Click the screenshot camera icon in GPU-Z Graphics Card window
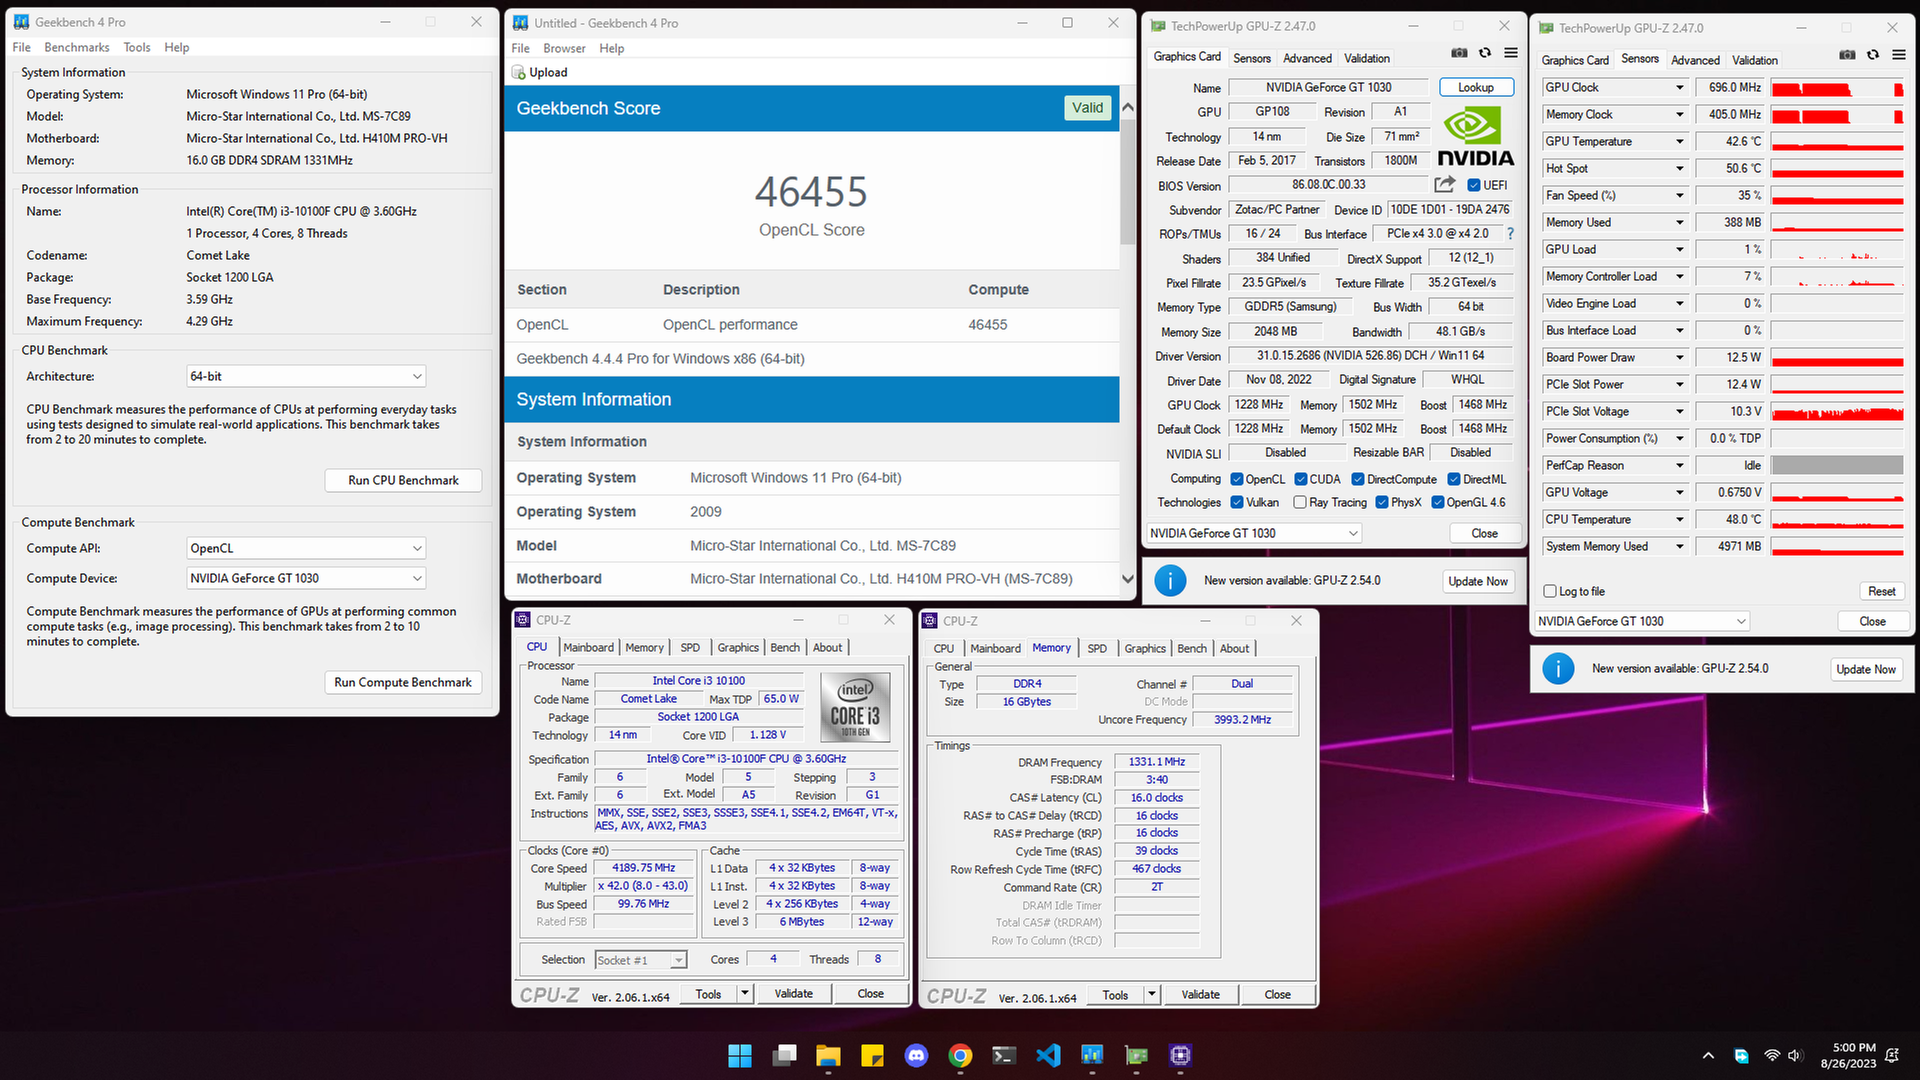 [1459, 53]
